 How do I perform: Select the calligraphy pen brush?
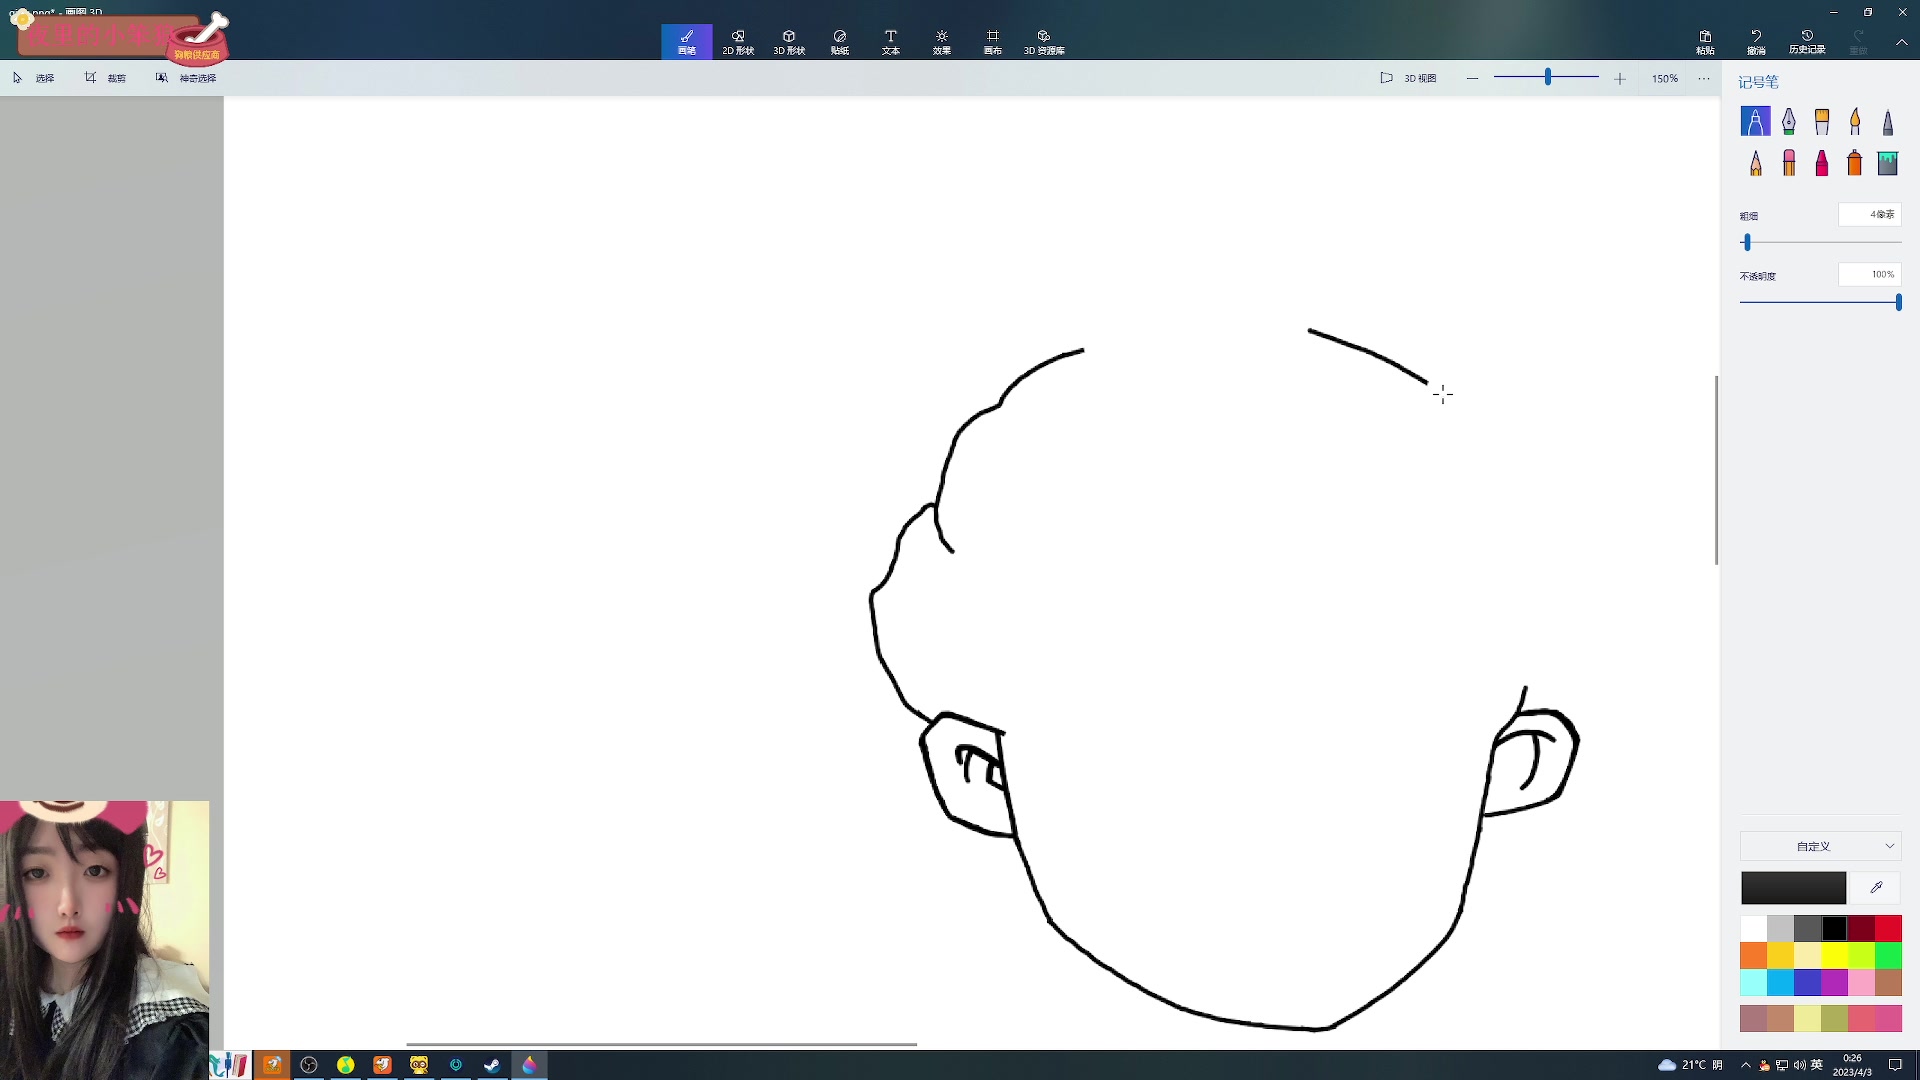[1788, 121]
